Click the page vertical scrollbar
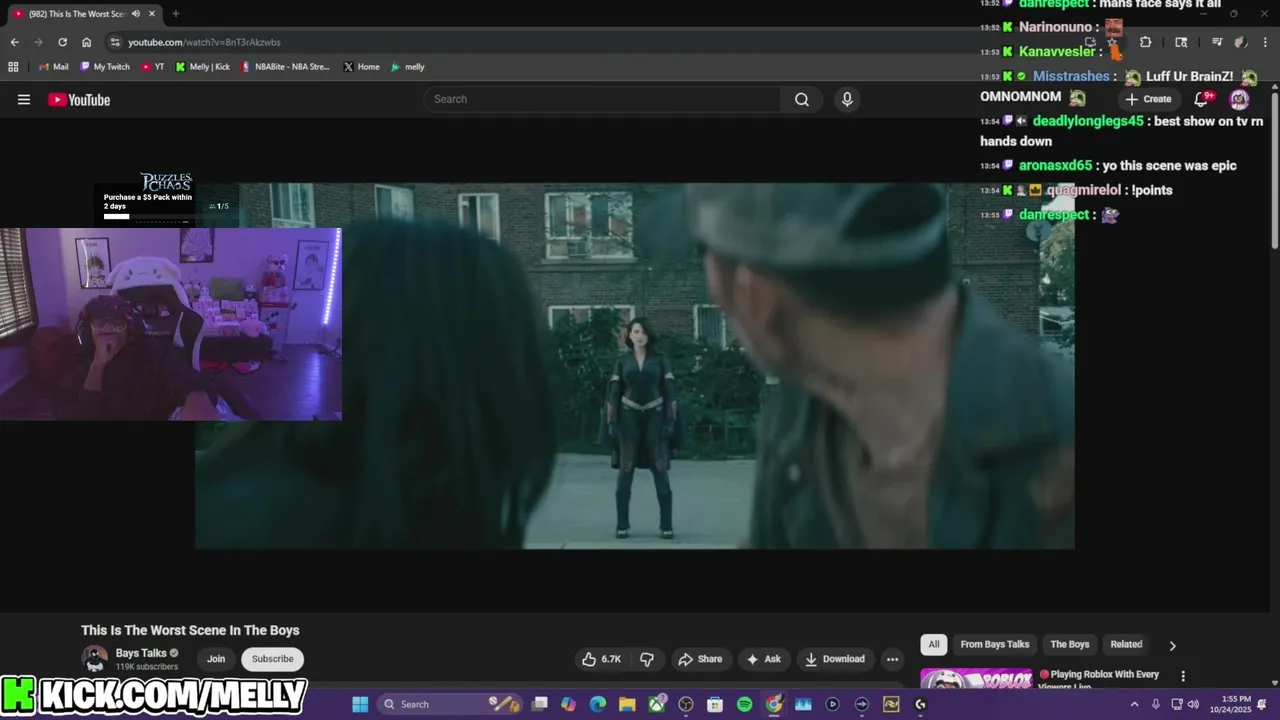 point(1274,170)
